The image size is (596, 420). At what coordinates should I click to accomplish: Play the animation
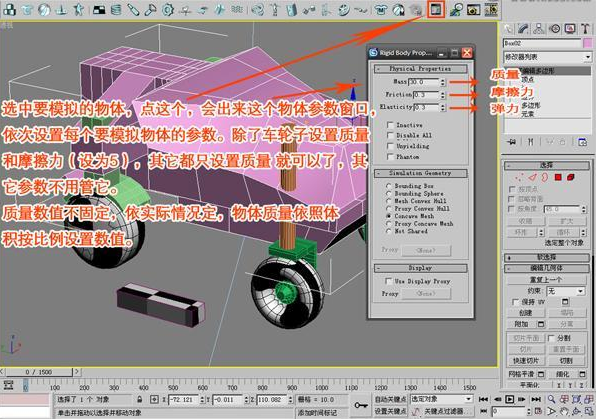pos(510,399)
